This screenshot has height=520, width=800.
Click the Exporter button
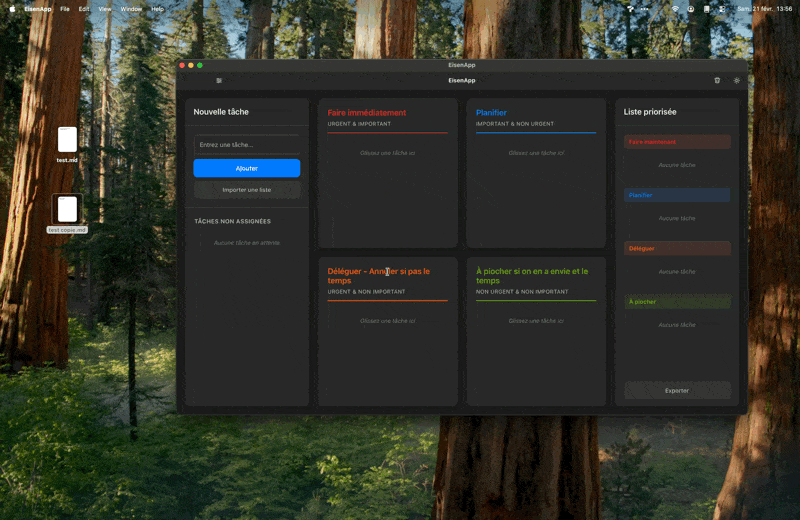point(677,391)
